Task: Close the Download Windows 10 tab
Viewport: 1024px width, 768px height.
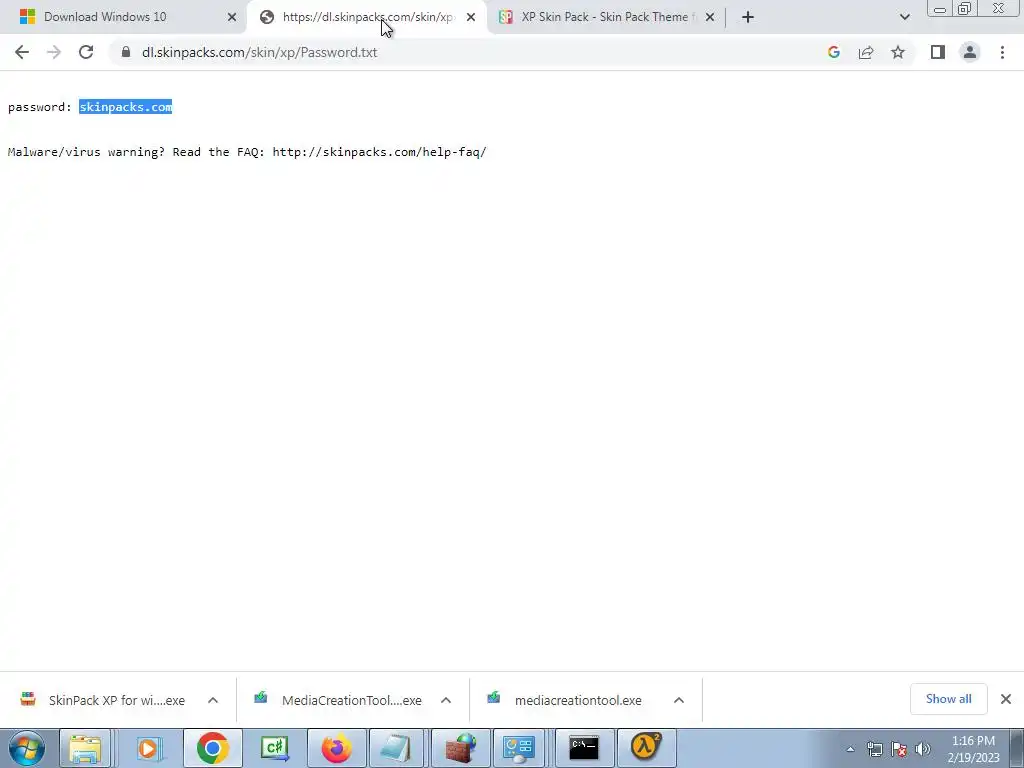Action: pos(232,17)
